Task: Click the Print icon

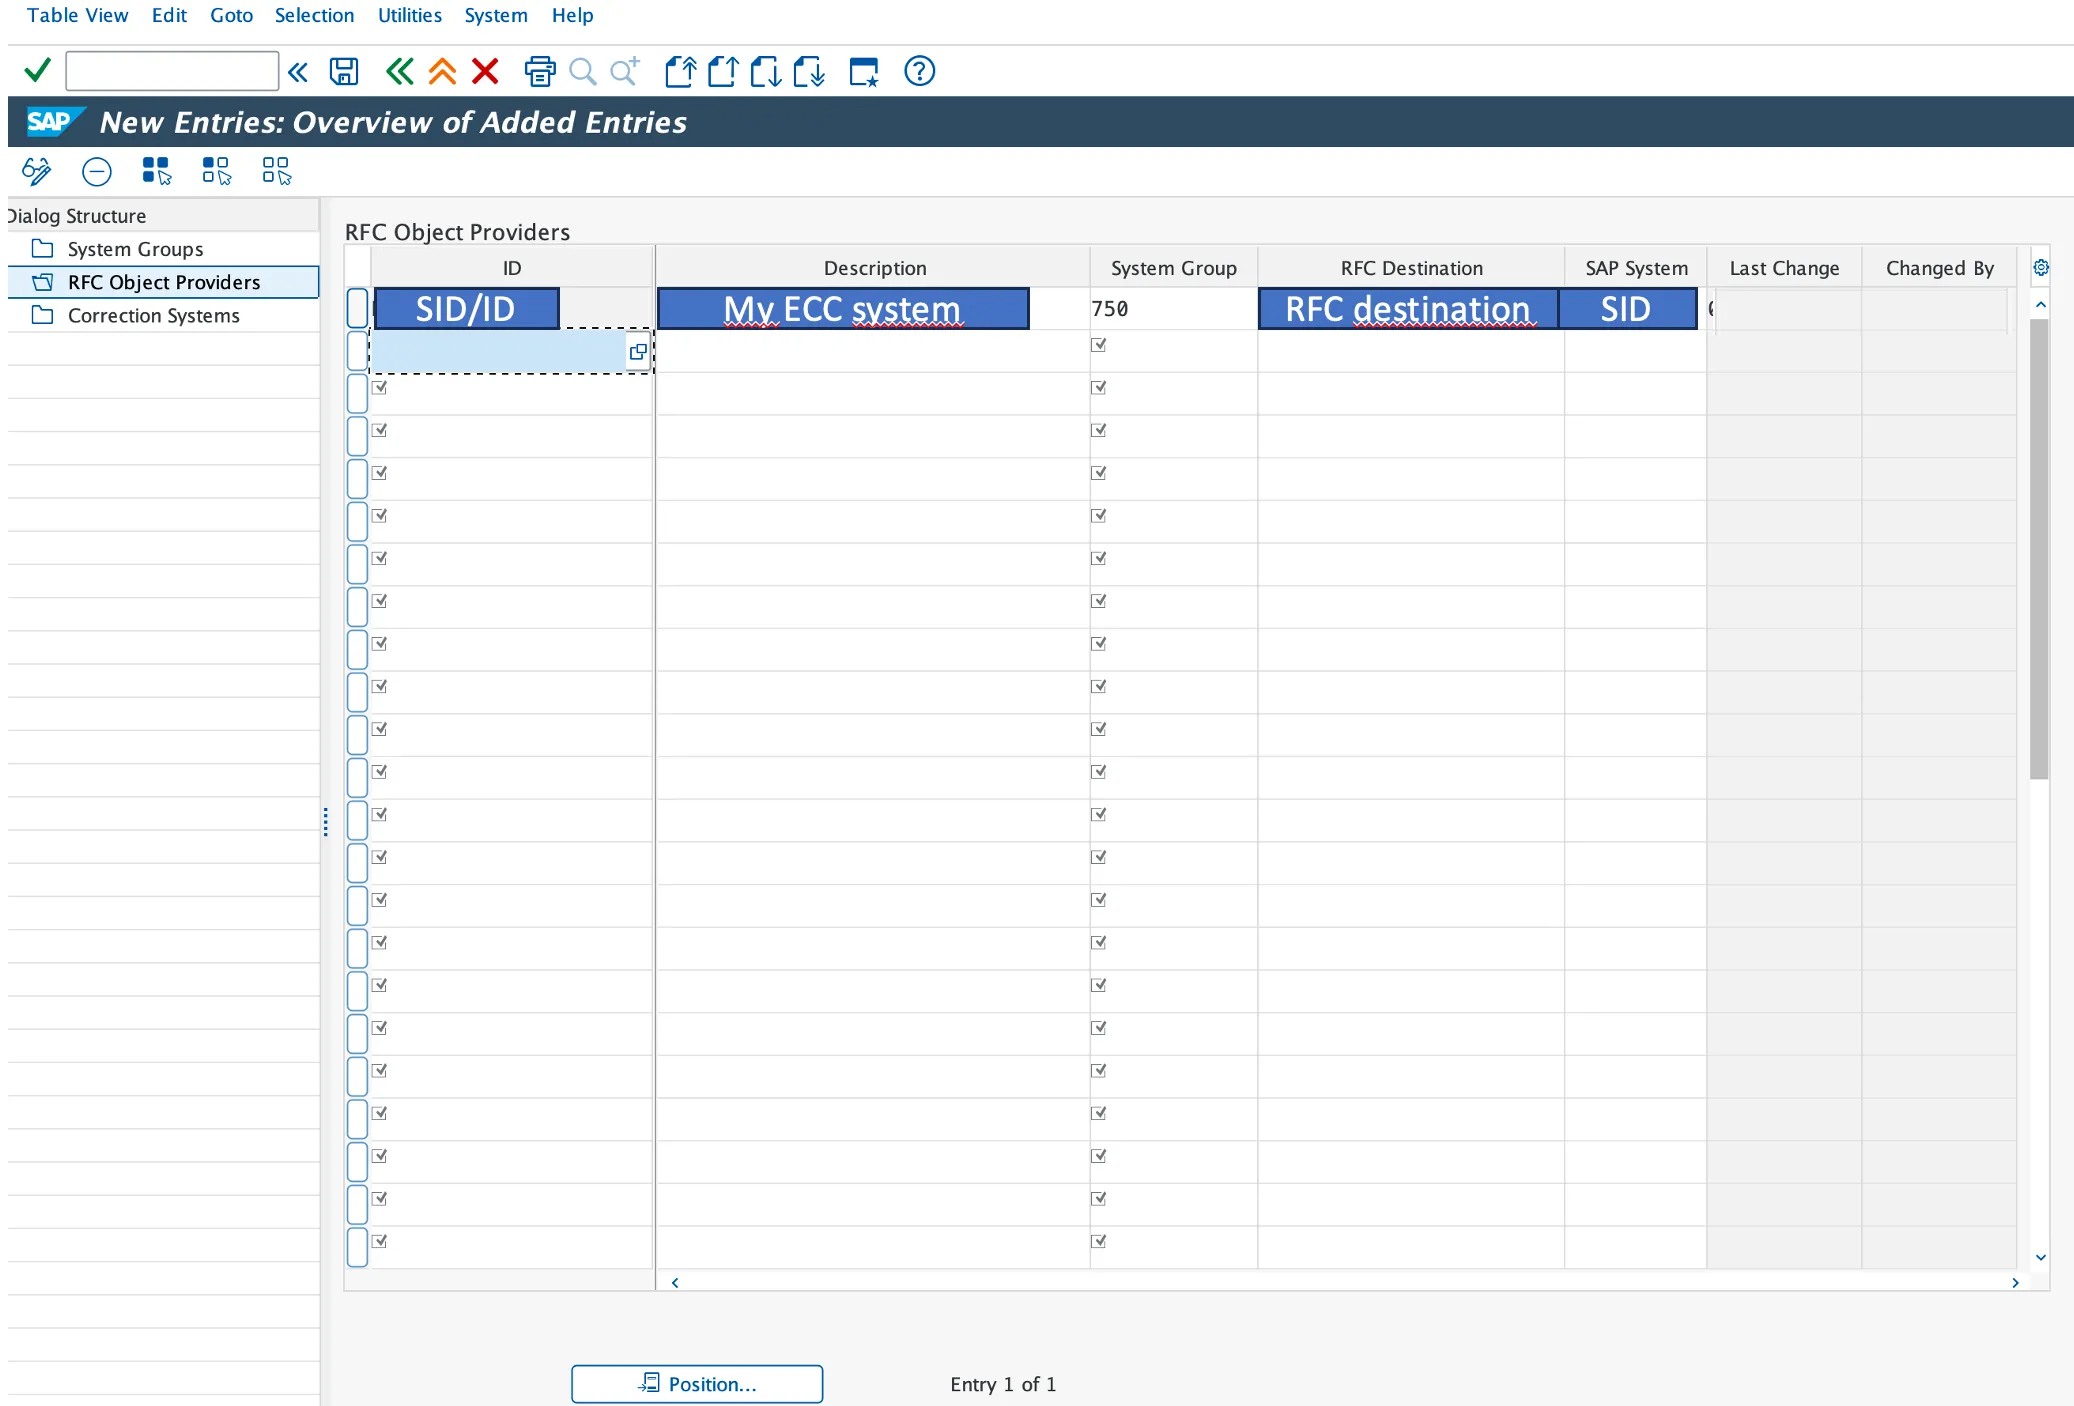Action: (x=539, y=71)
